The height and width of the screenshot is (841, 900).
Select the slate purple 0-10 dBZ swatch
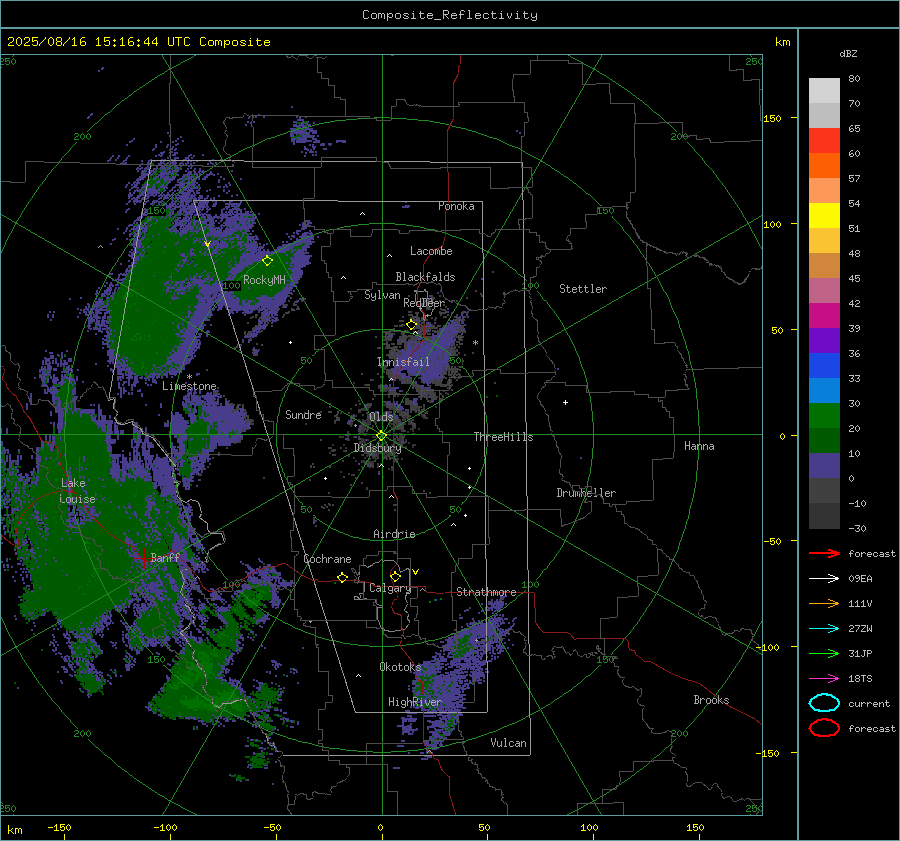[x=824, y=466]
